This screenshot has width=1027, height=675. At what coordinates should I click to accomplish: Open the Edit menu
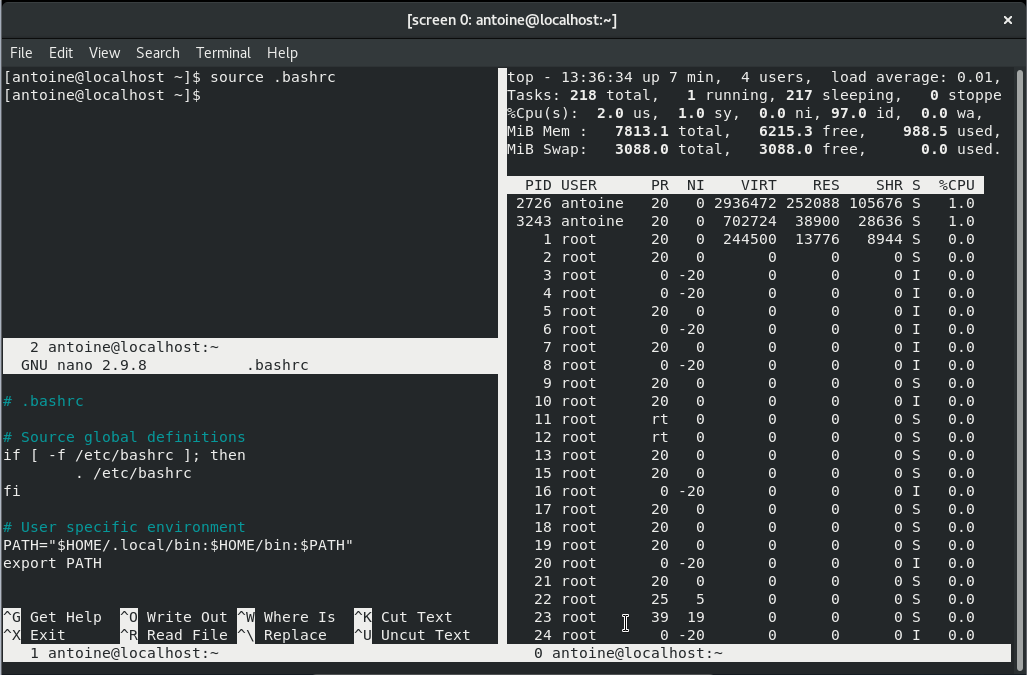coord(61,53)
